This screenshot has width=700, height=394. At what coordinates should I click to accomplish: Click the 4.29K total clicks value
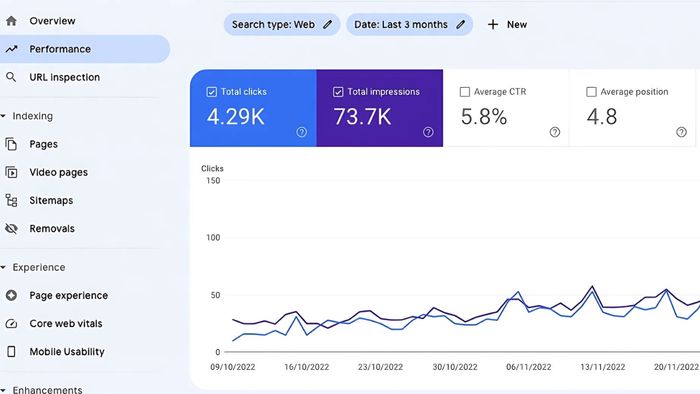click(x=236, y=117)
